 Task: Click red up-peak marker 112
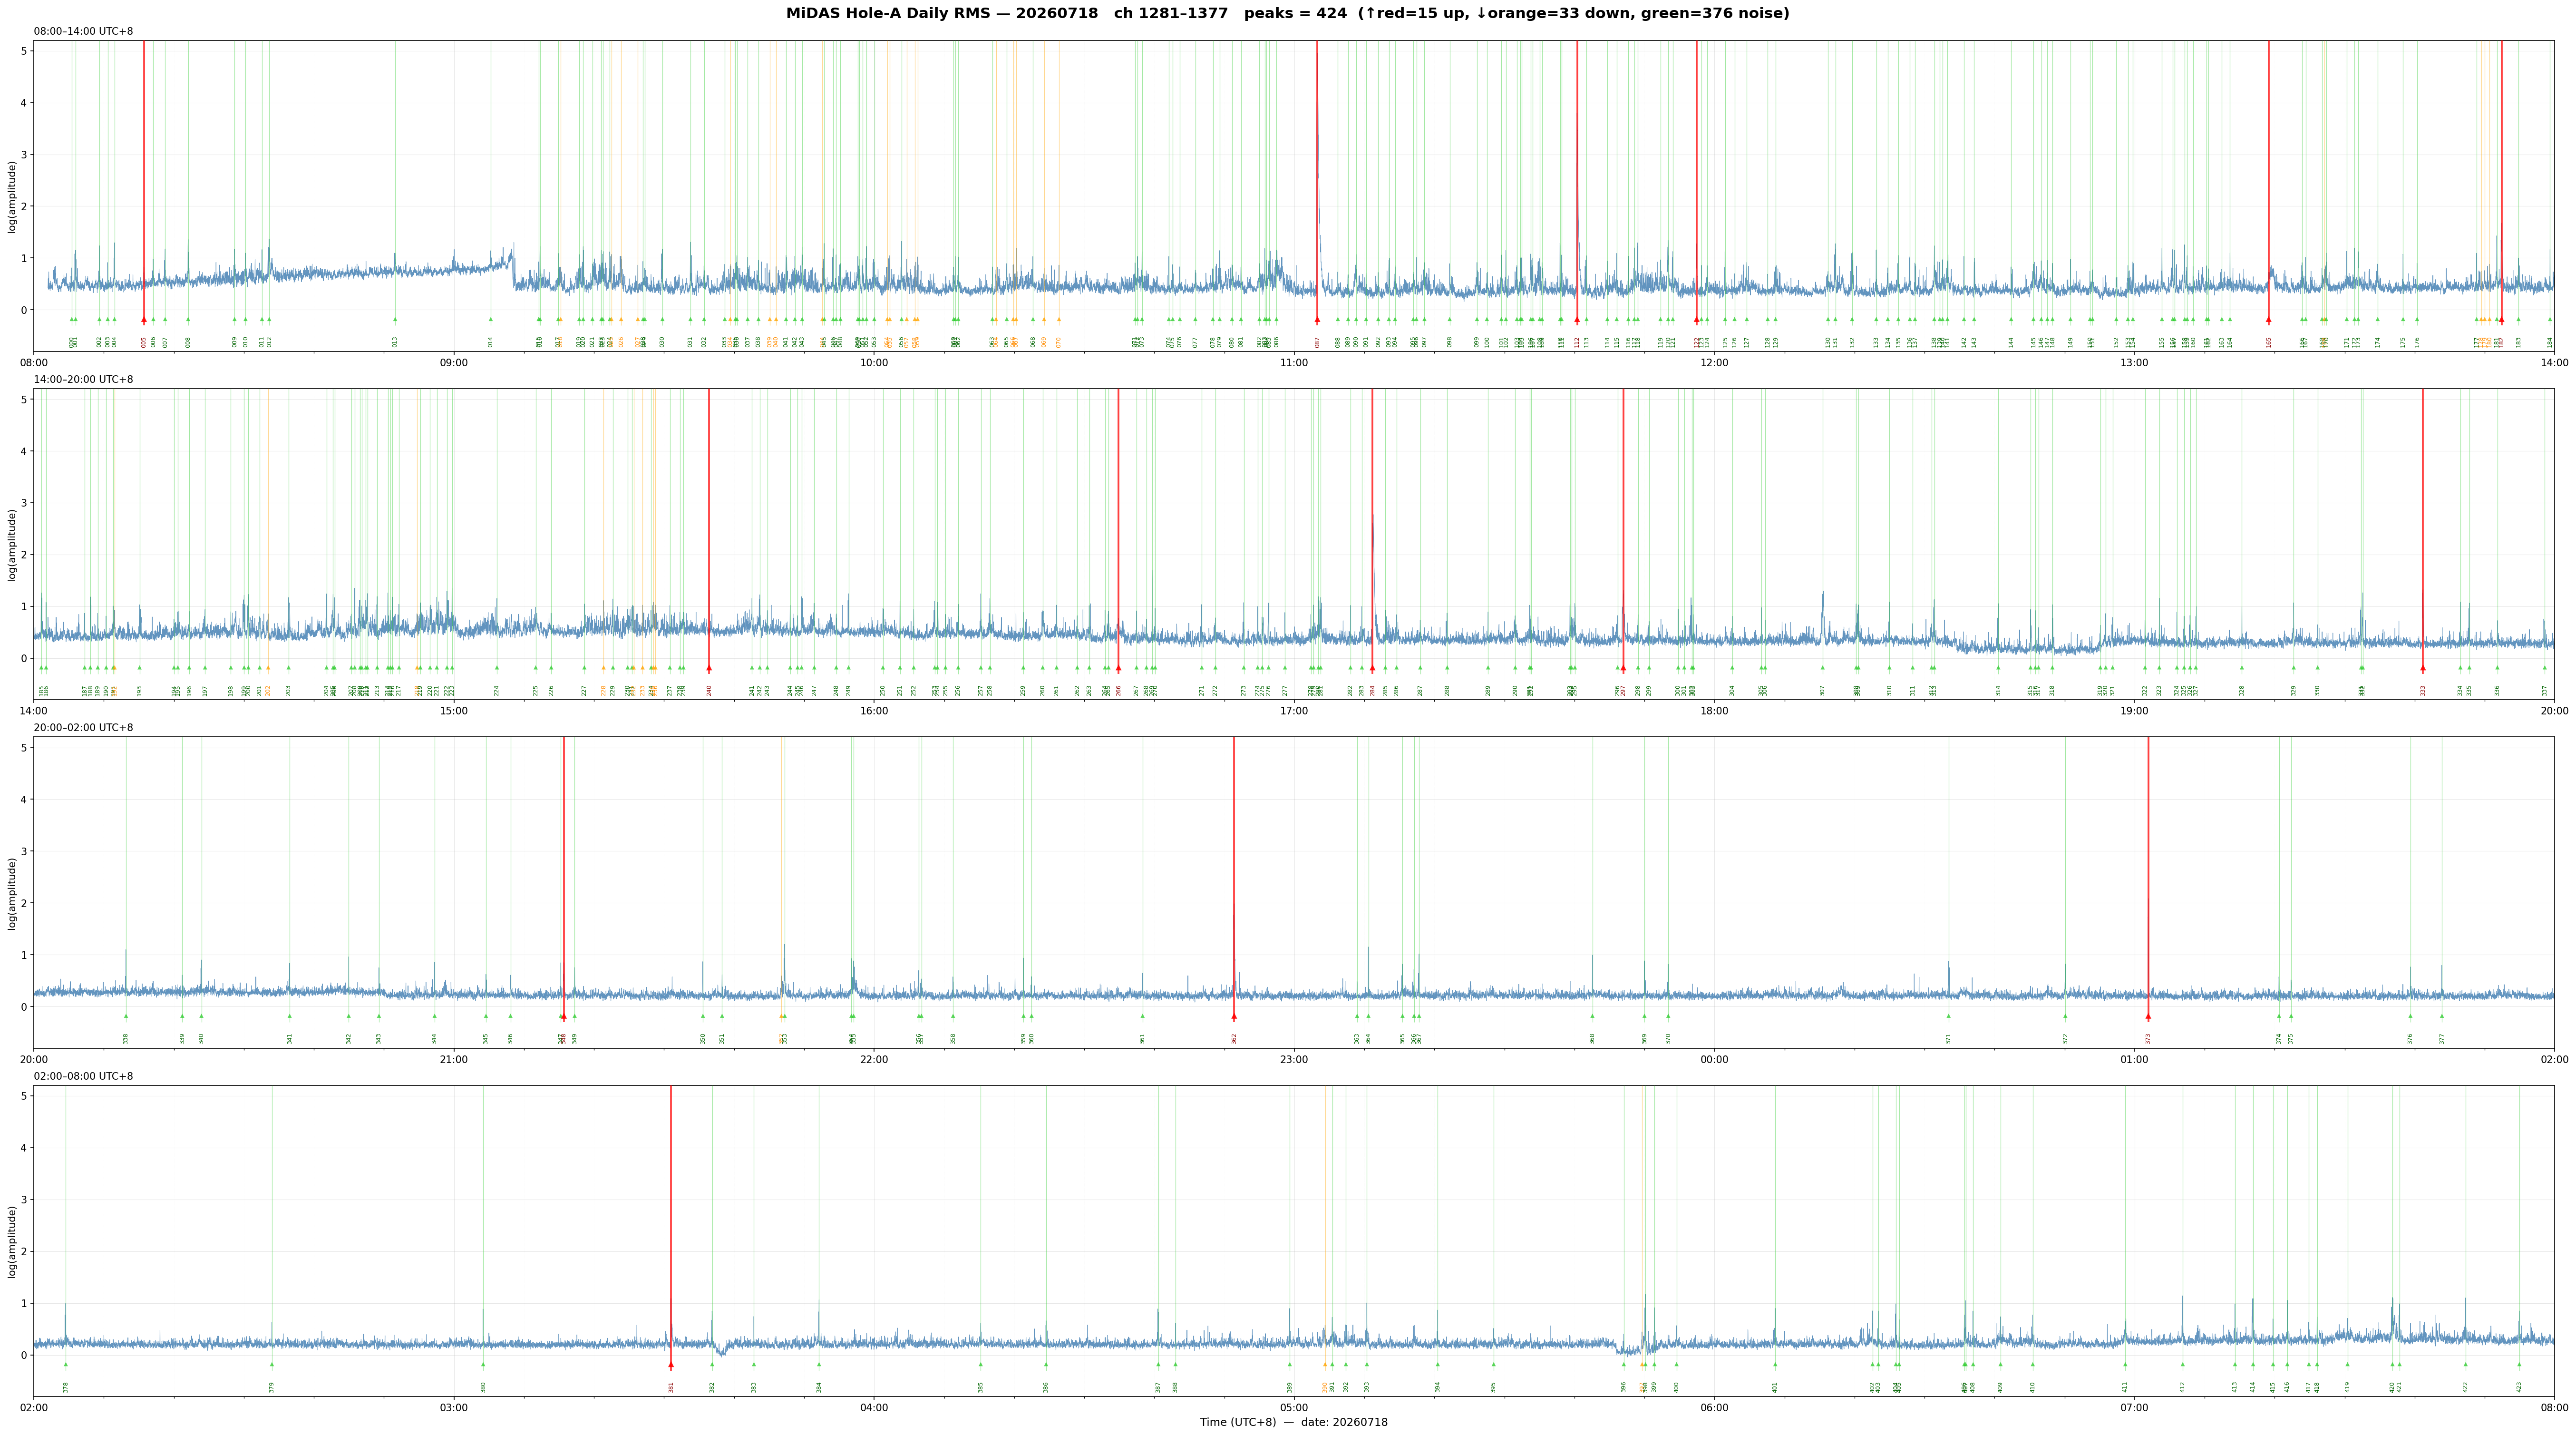(x=1577, y=320)
